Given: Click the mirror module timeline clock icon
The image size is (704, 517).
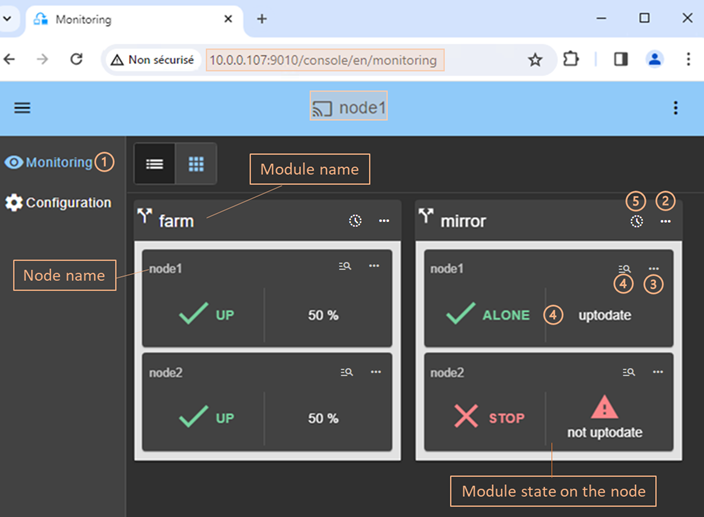Looking at the screenshot, I should coord(637,221).
